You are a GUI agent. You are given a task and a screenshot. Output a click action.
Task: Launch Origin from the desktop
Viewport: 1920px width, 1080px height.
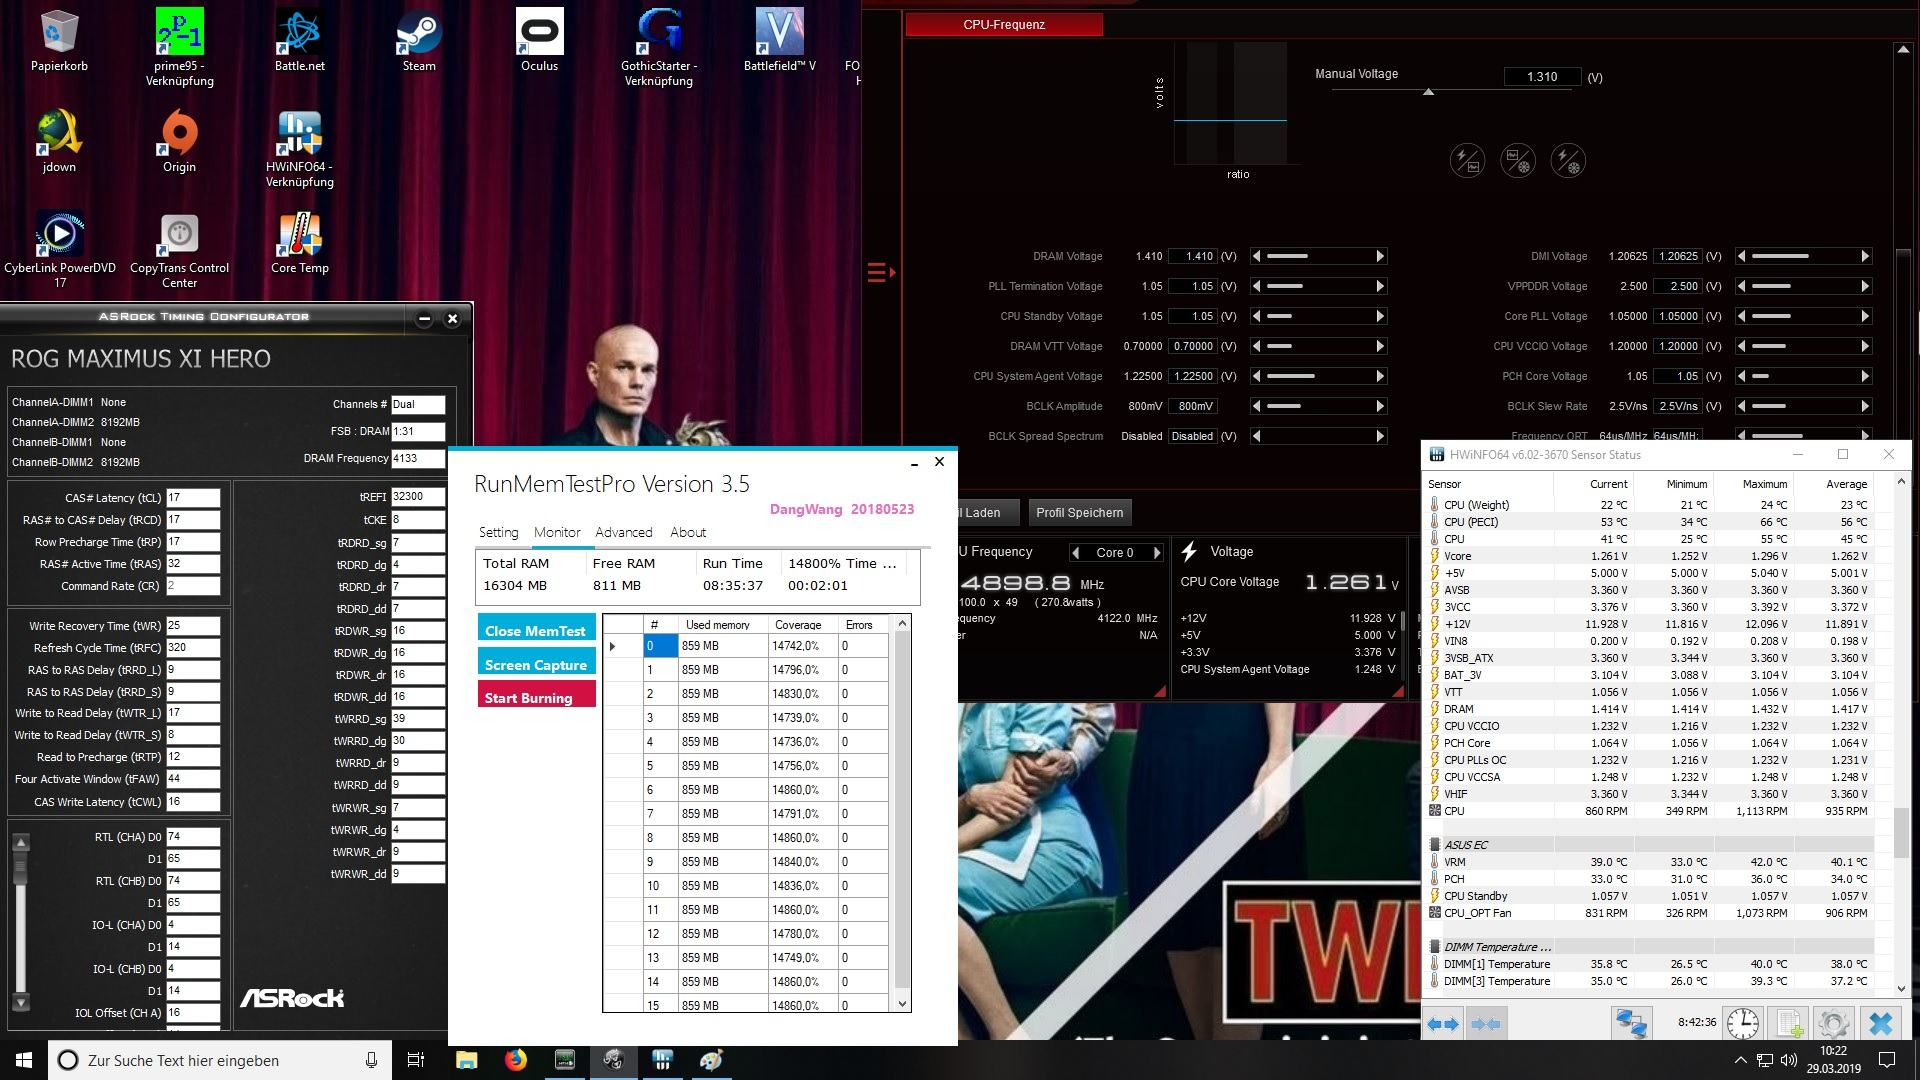[179, 142]
